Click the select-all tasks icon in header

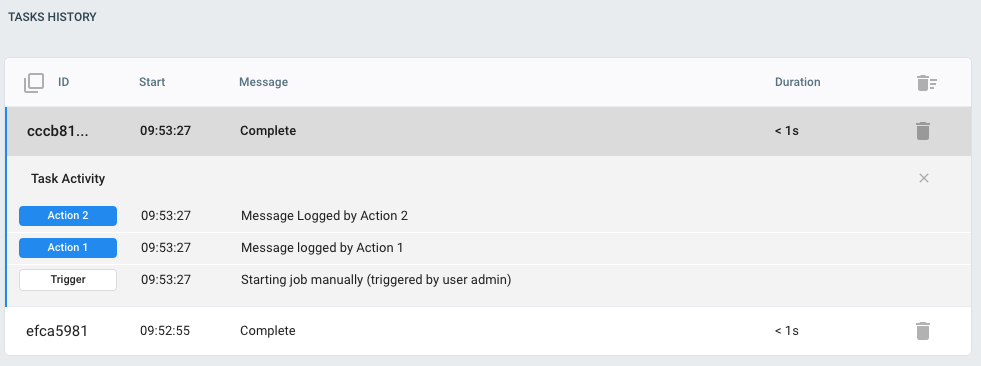(34, 83)
